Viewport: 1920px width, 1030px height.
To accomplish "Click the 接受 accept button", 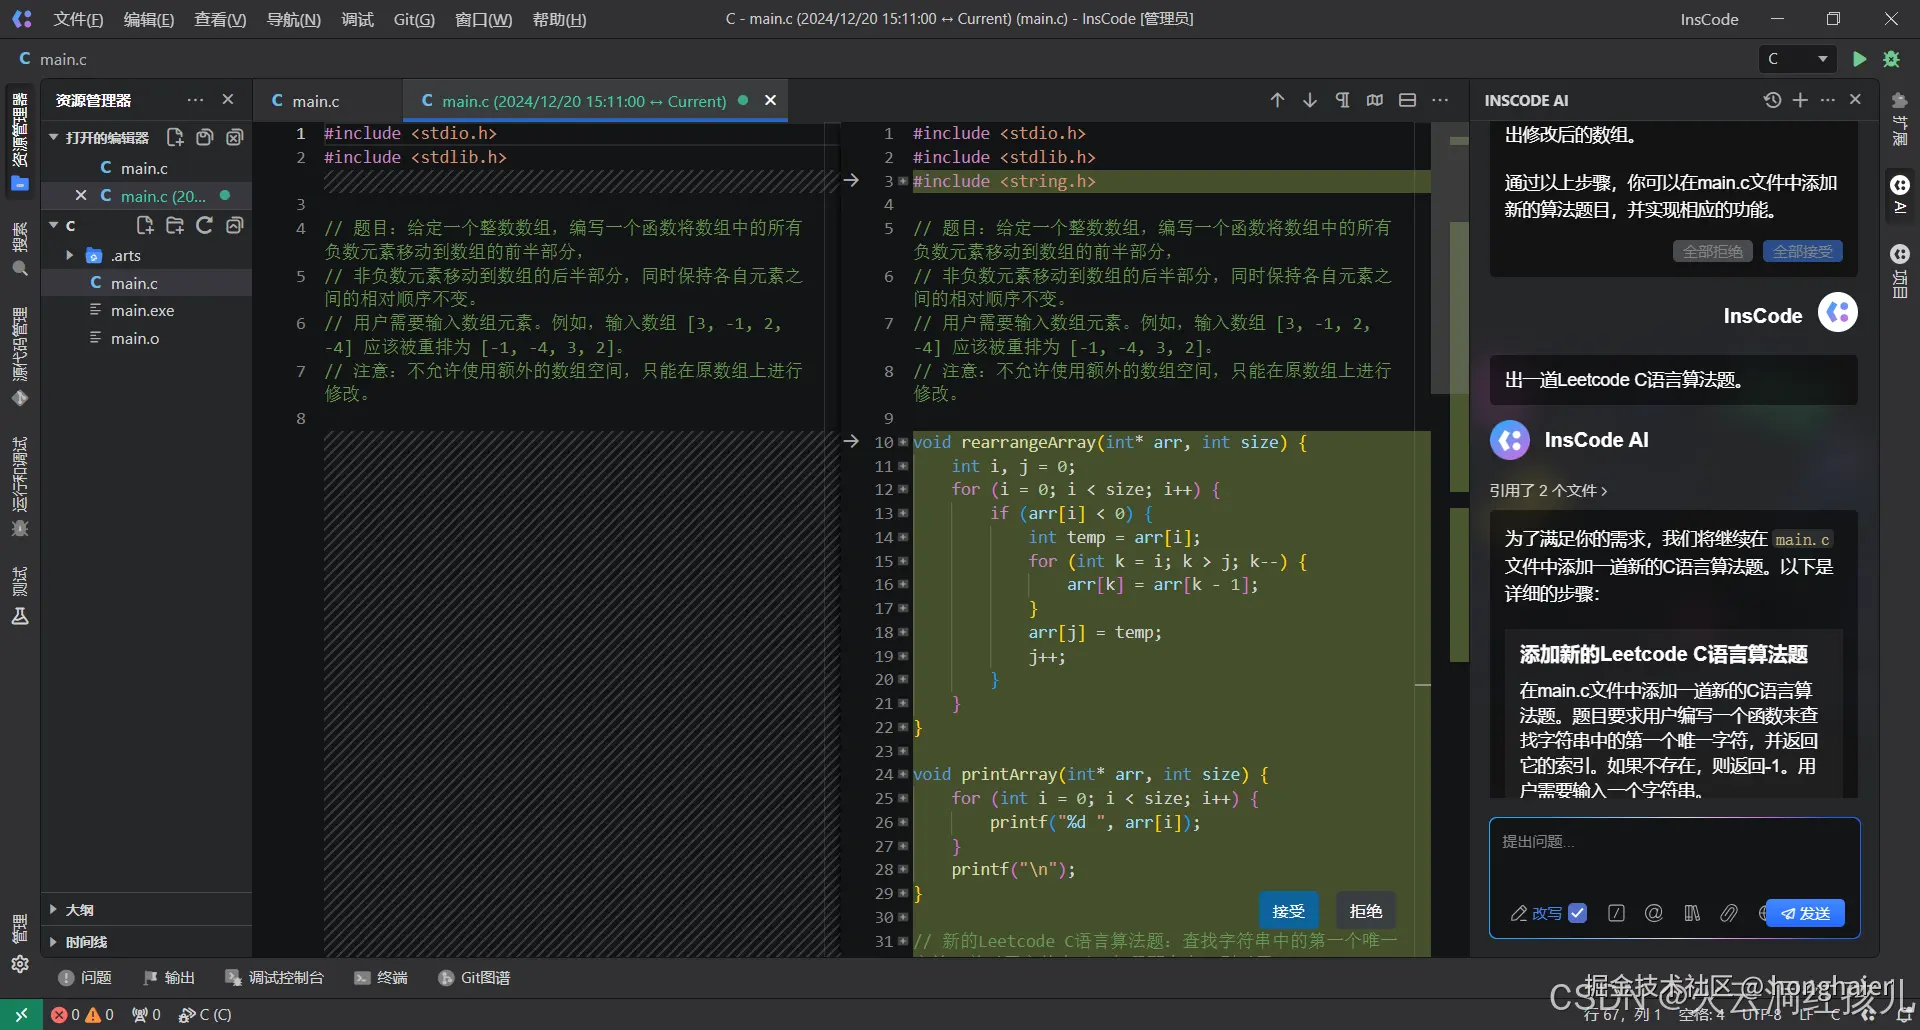I will click(x=1288, y=911).
